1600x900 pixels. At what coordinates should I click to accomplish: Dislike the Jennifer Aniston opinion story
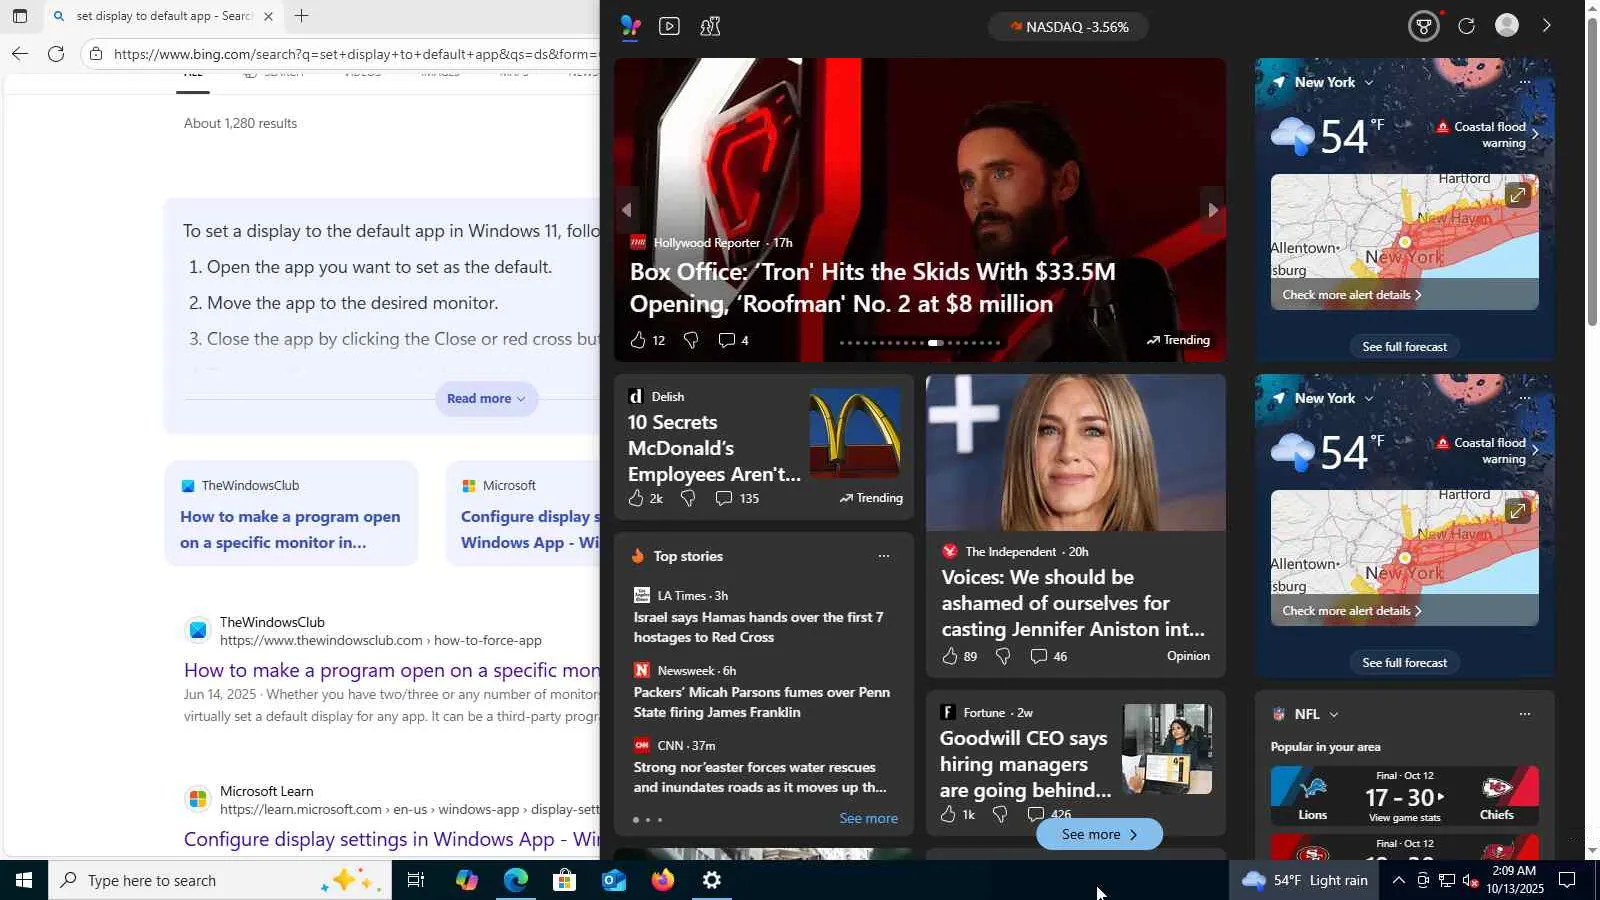(1002, 656)
